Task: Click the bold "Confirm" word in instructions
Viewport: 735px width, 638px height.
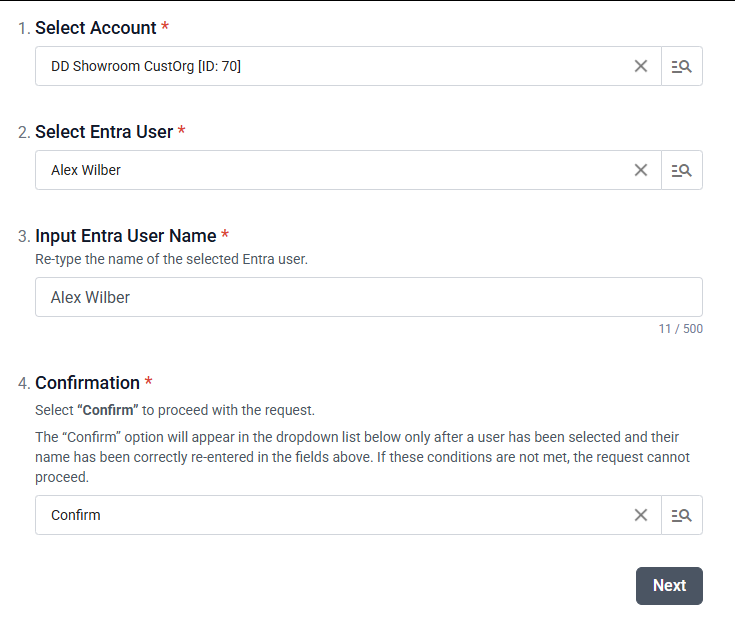Action: (x=108, y=411)
